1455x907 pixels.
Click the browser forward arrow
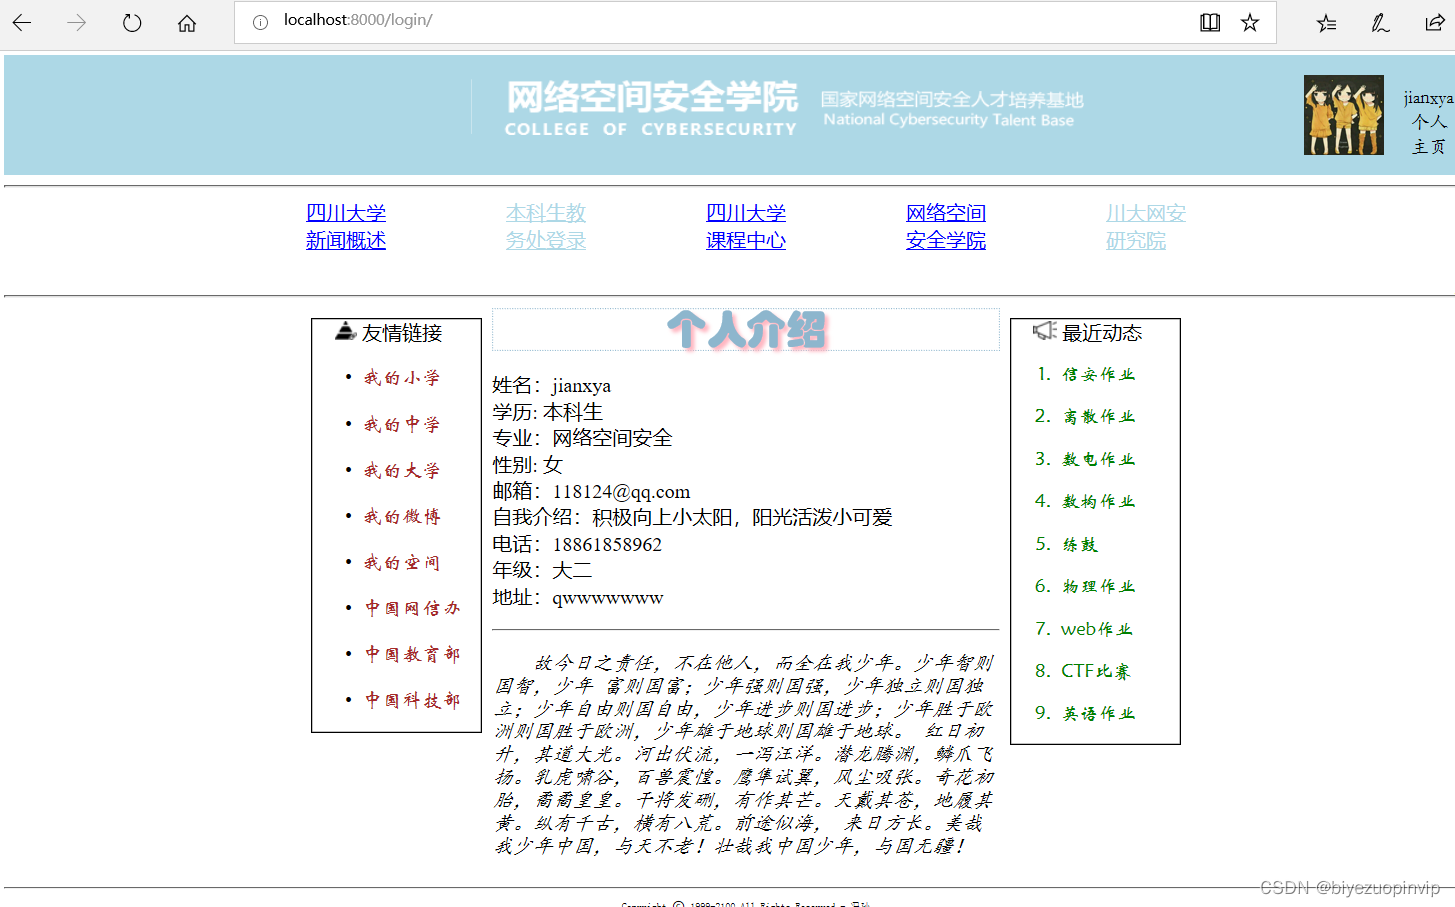click(77, 23)
